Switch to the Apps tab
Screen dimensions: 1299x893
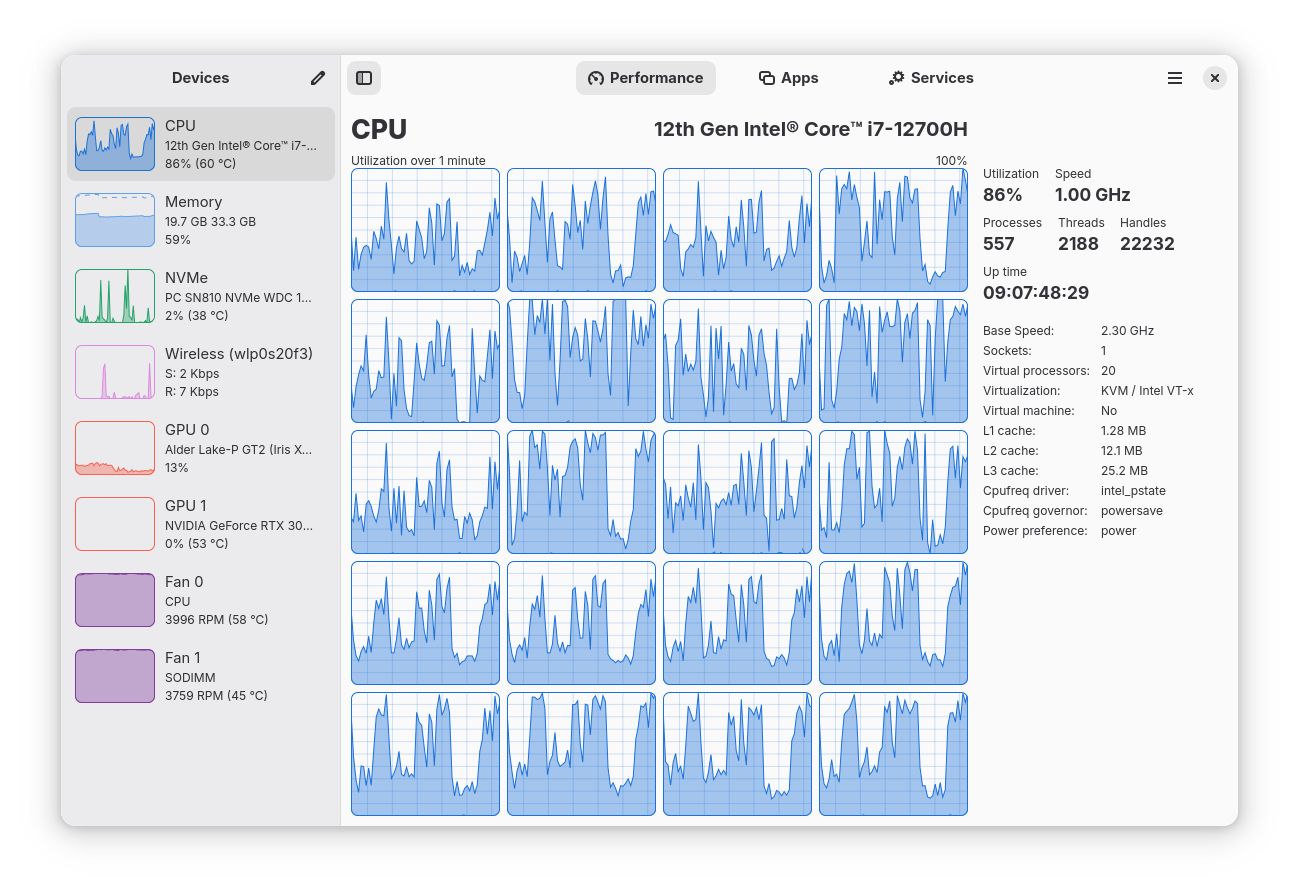(788, 78)
